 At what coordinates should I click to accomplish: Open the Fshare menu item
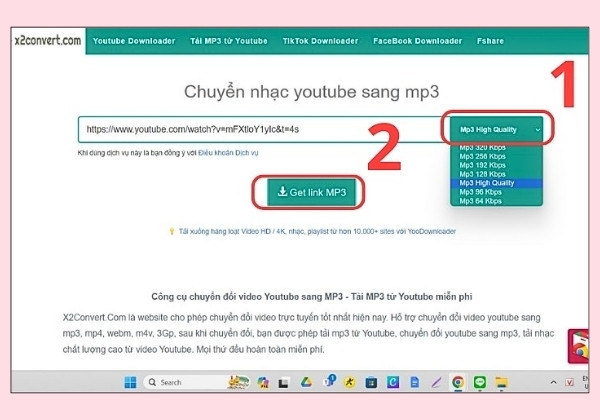(x=490, y=41)
